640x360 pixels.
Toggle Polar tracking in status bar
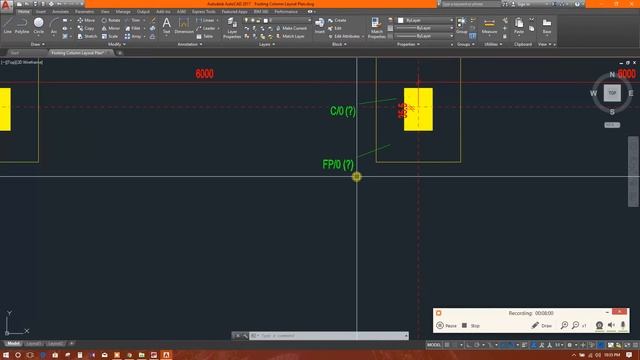(476, 345)
